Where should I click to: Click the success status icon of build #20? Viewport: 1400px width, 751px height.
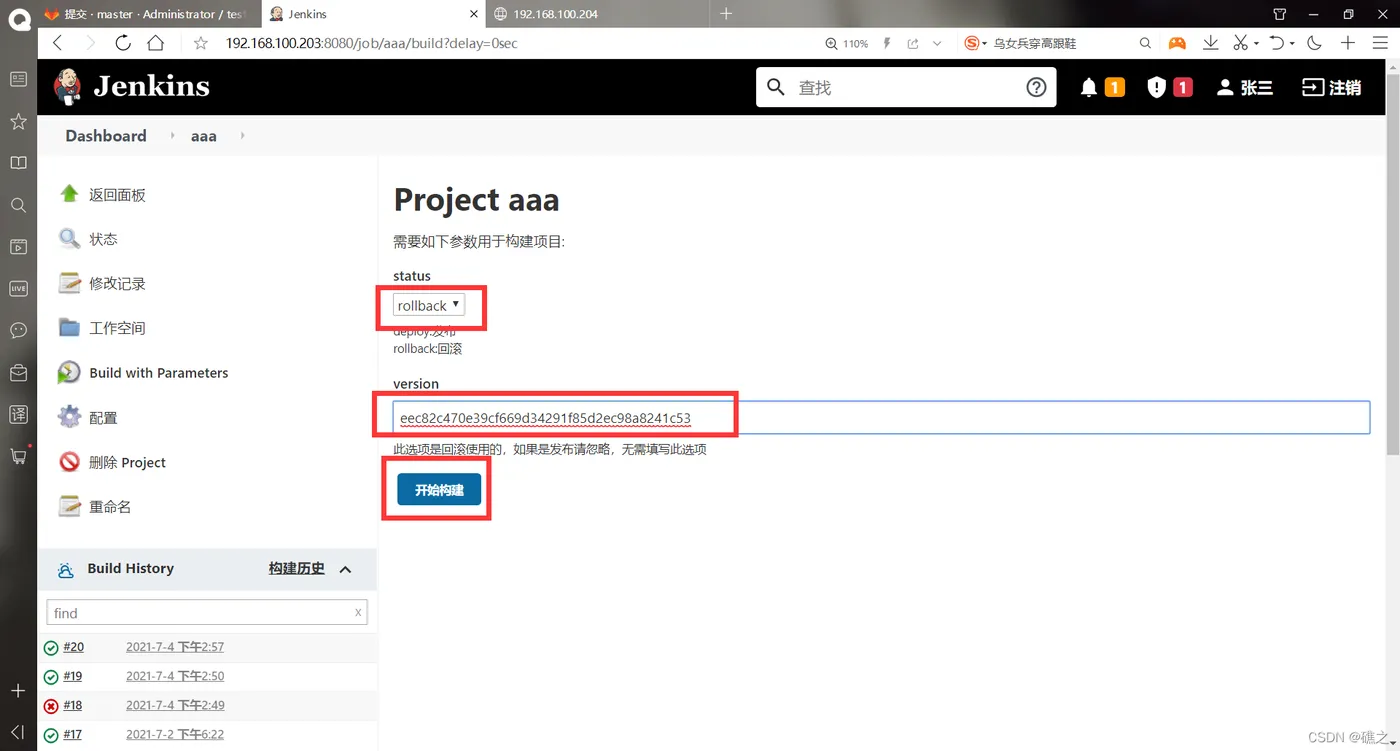pyautogui.click(x=51, y=648)
